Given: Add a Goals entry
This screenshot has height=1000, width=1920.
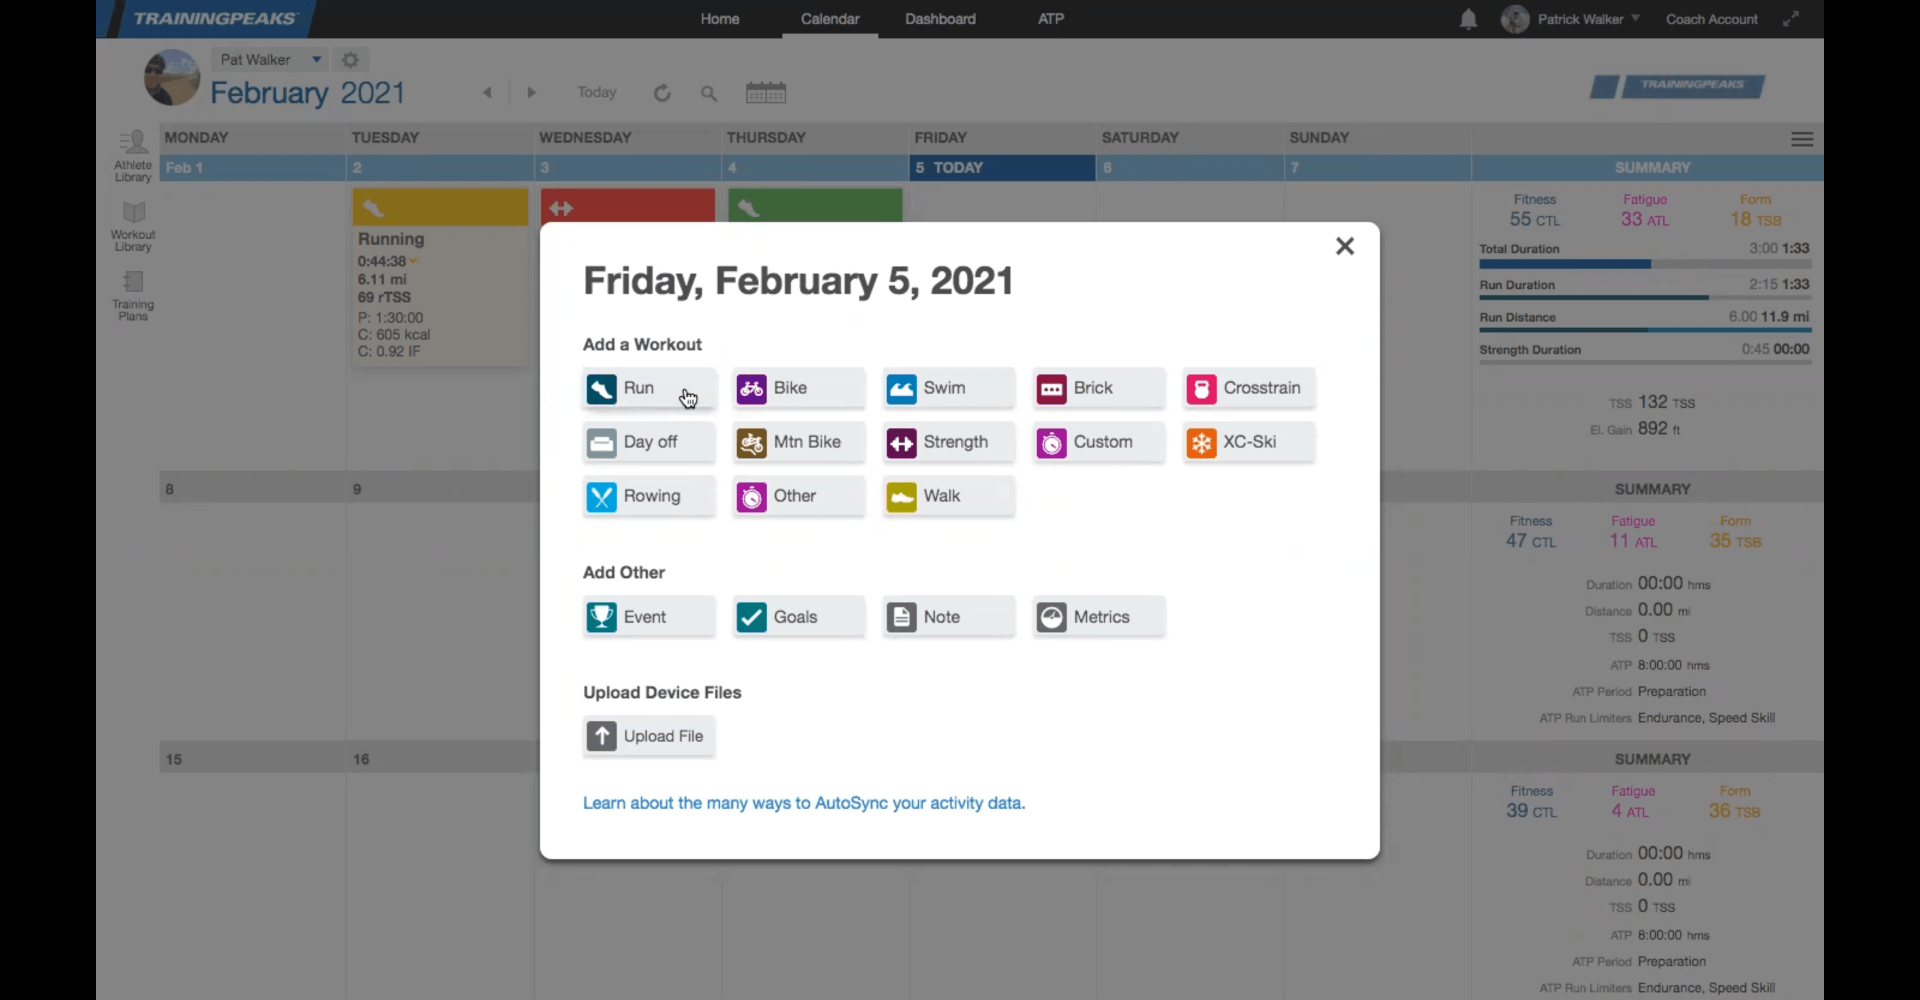Looking at the screenshot, I should pos(799,617).
